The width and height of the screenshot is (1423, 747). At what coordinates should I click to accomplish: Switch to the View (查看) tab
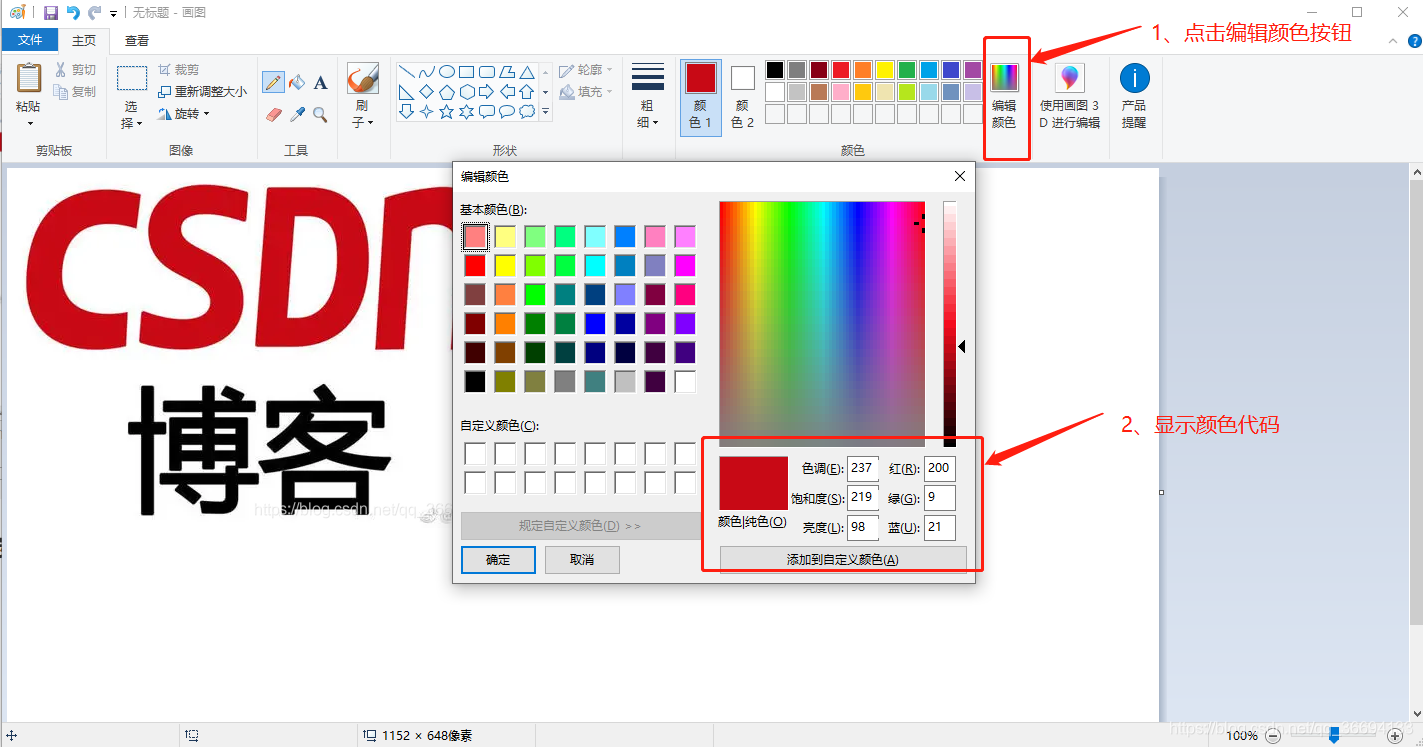(137, 40)
